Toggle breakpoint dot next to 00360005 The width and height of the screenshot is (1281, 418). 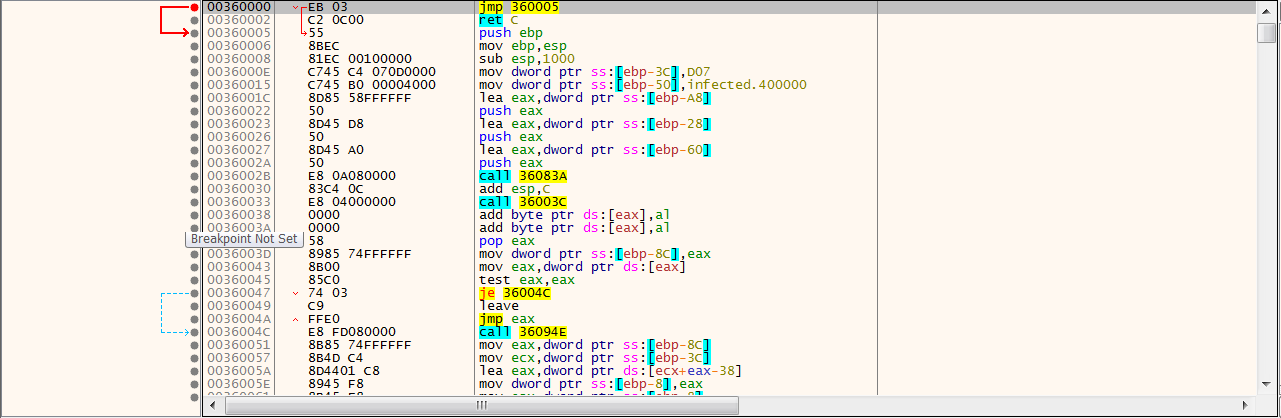click(x=194, y=33)
